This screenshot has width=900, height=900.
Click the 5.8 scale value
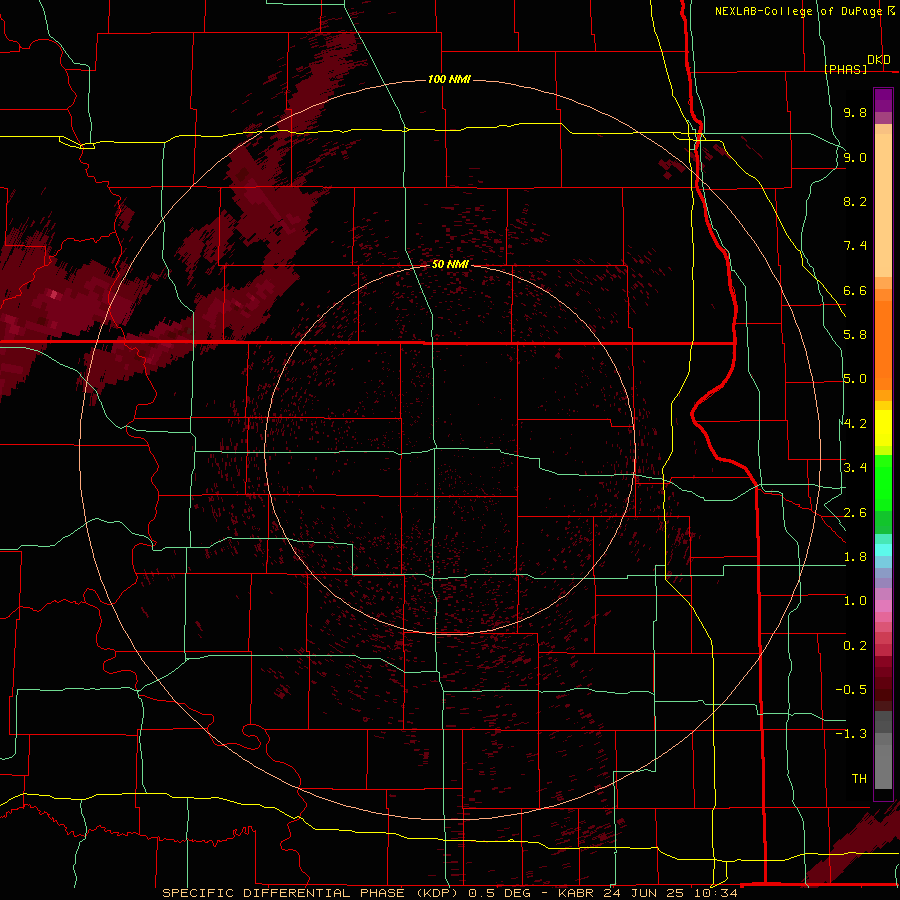(x=855, y=335)
